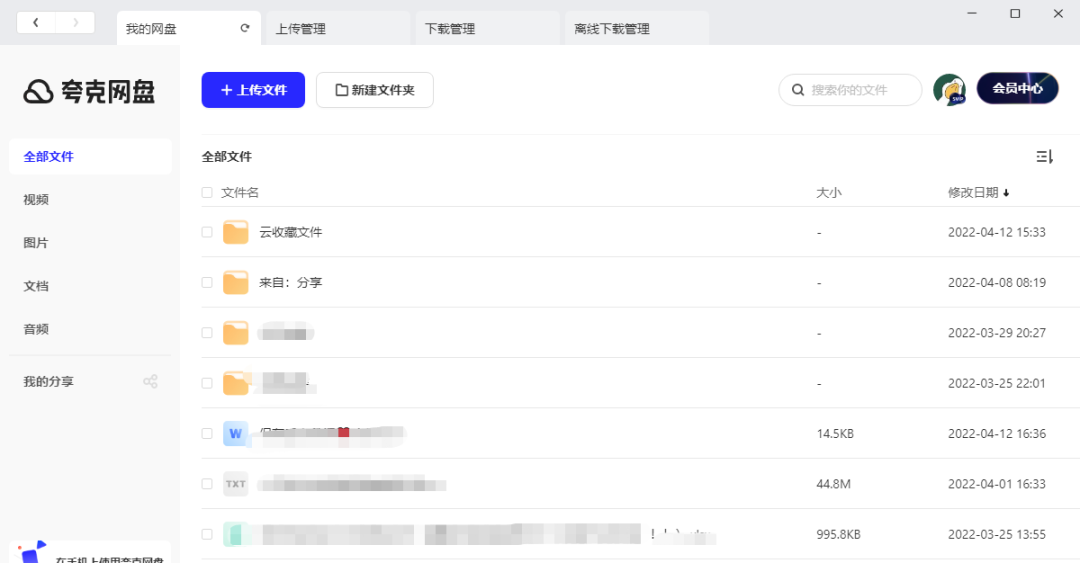Focus the 搜索你的文件 search field

(x=850, y=90)
